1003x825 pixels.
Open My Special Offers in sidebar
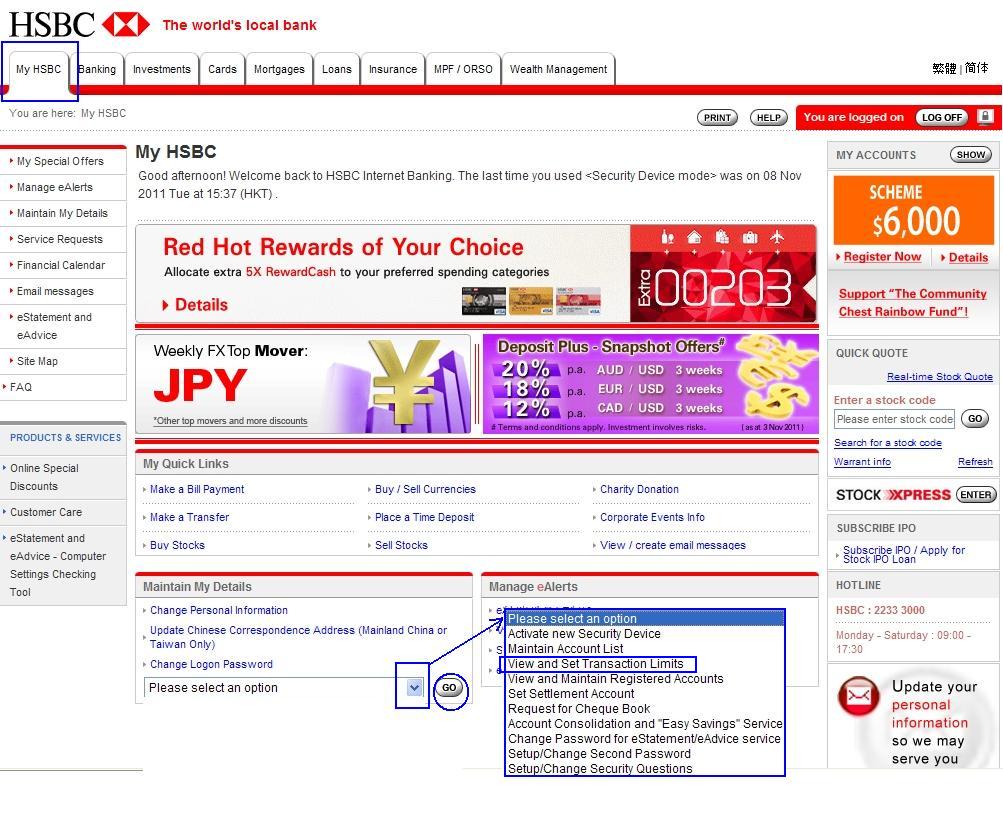[x=60, y=161]
